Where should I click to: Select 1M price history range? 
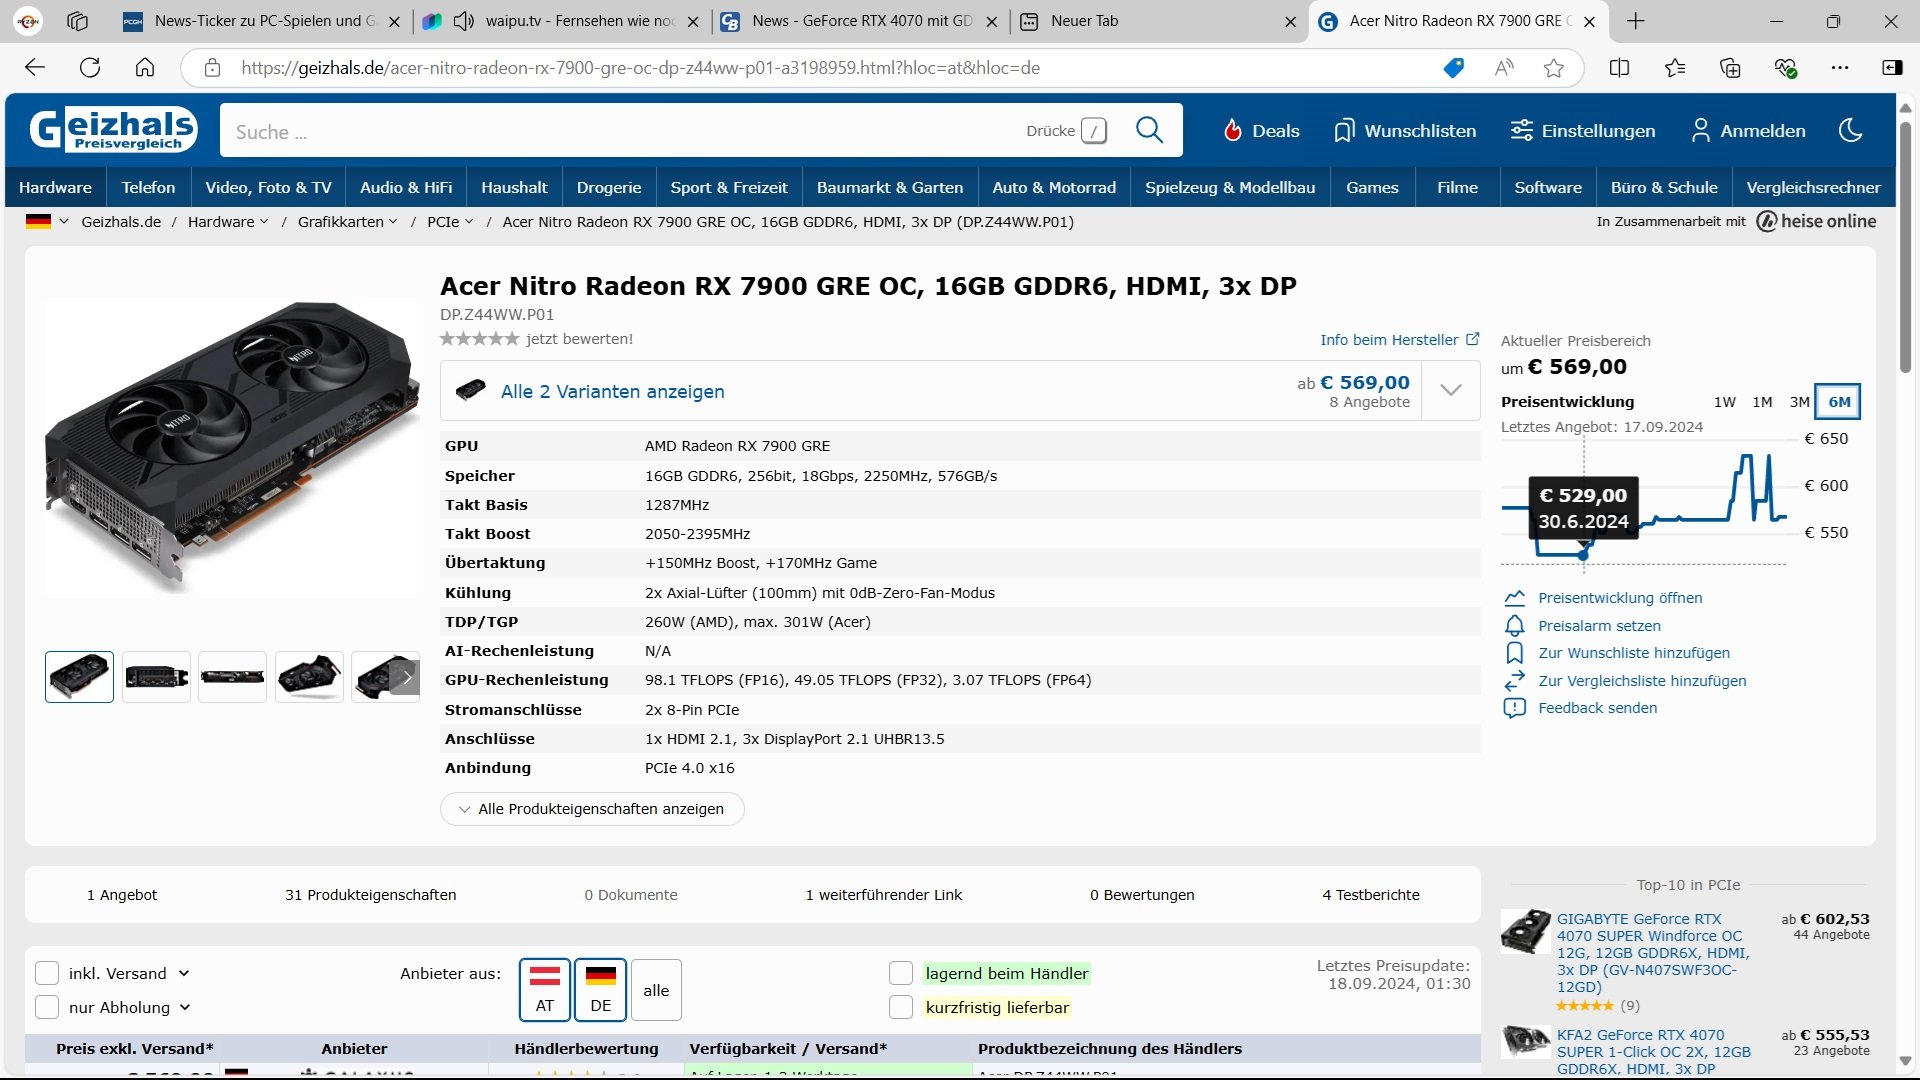(x=1762, y=402)
